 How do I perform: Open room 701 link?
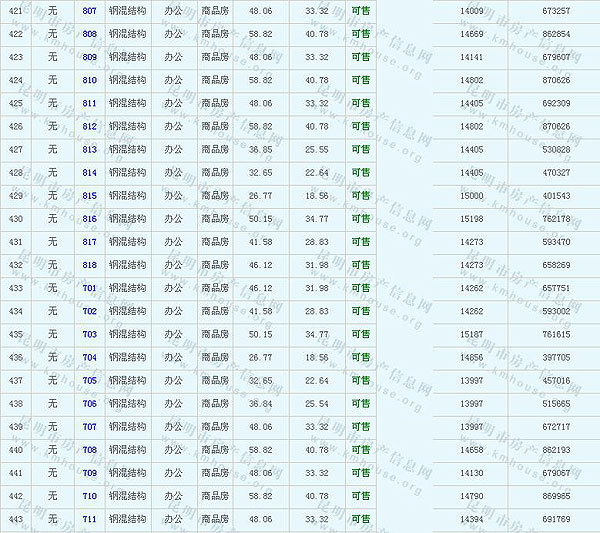pos(90,288)
